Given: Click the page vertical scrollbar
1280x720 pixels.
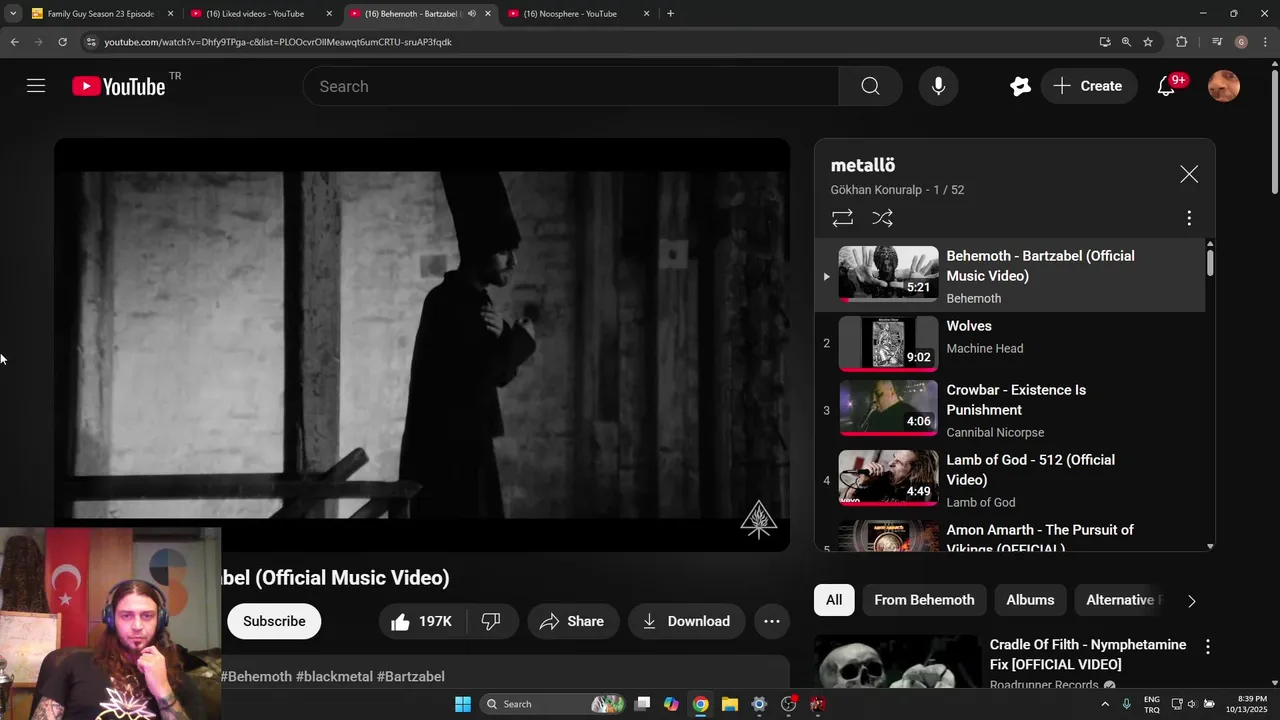Looking at the screenshot, I should [x=1274, y=130].
